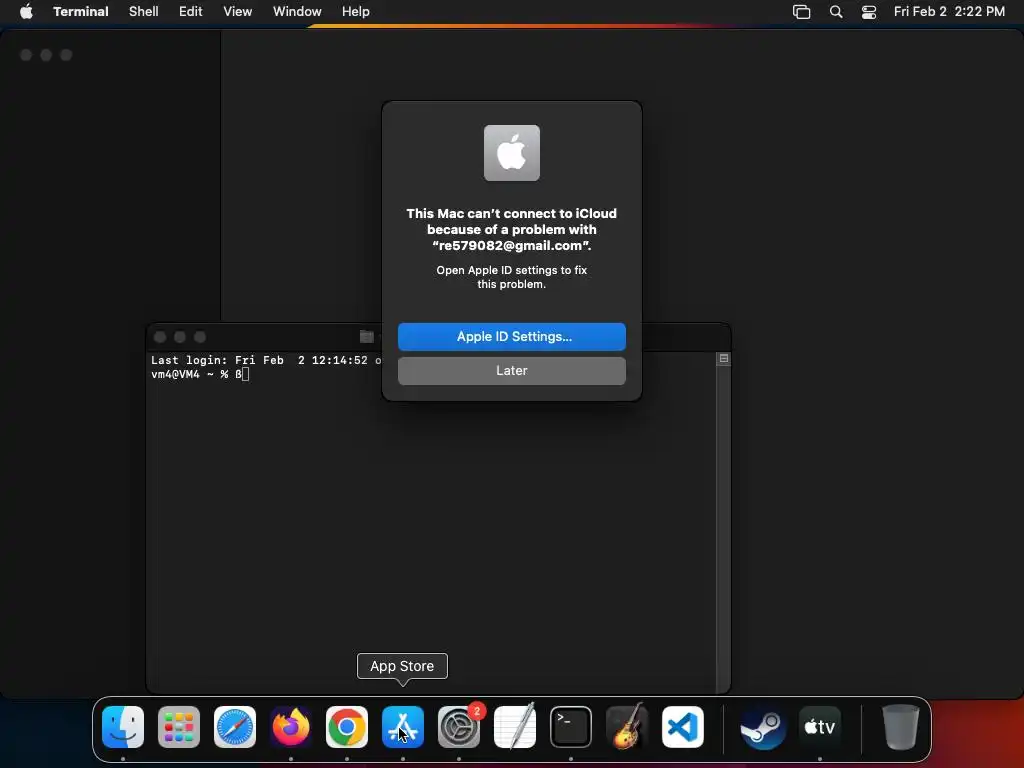1024x768 pixels.
Task: Open Spotlight search in menu bar
Action: pos(836,12)
